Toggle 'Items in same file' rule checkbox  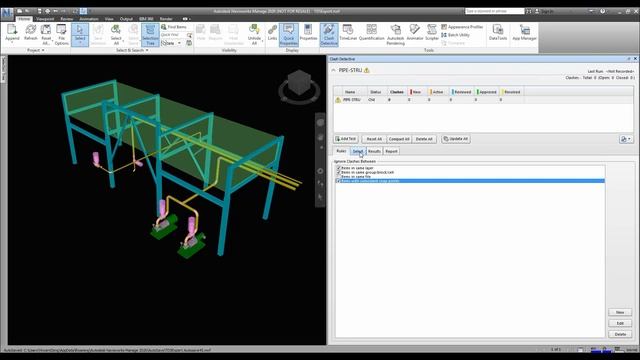pyautogui.click(x=338, y=176)
